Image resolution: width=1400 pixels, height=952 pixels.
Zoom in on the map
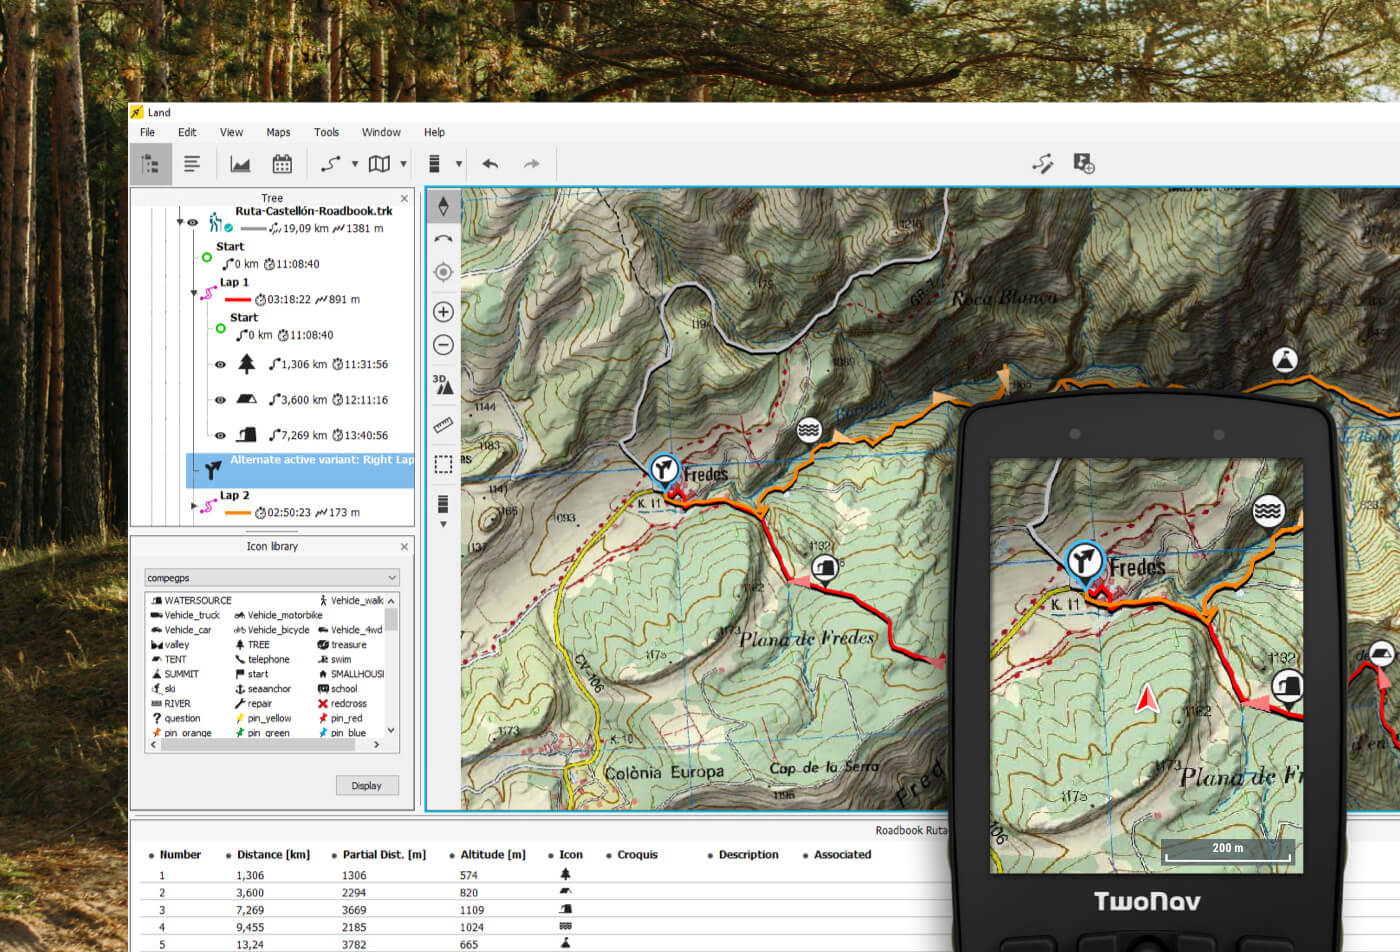coord(443,312)
